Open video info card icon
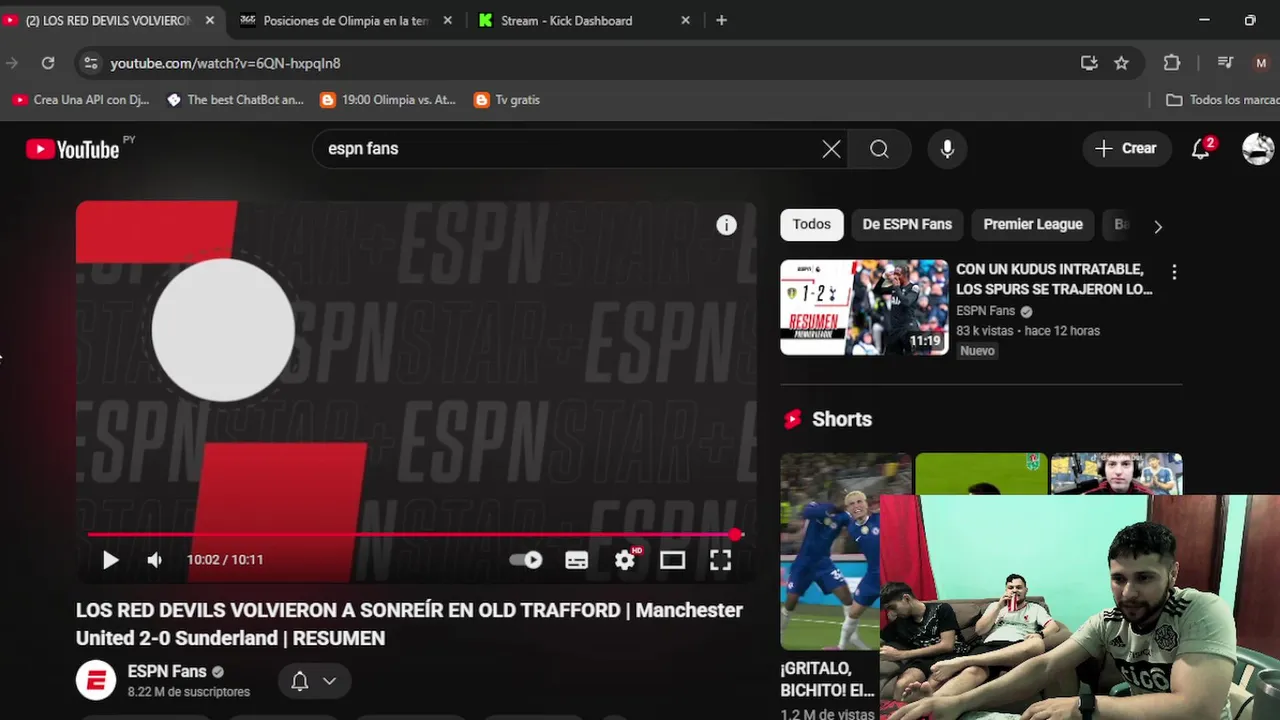This screenshot has width=1280, height=720. 726,225
